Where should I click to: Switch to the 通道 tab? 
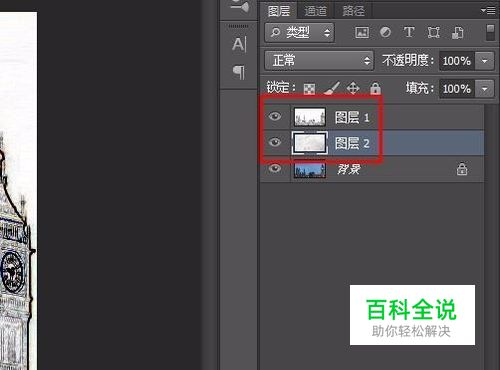click(x=315, y=11)
